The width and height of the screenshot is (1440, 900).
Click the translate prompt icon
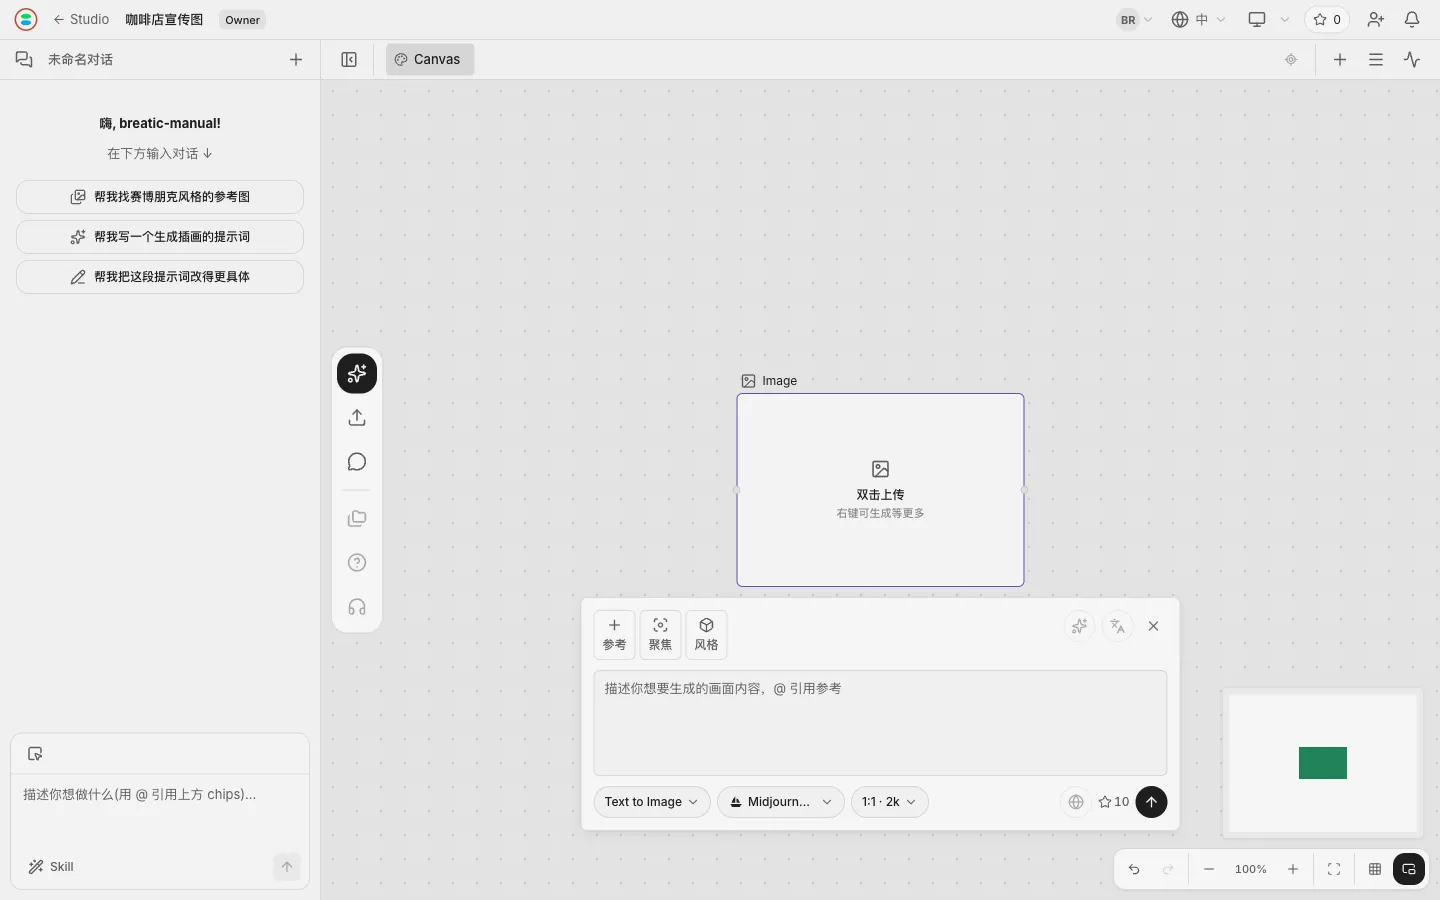point(1118,626)
